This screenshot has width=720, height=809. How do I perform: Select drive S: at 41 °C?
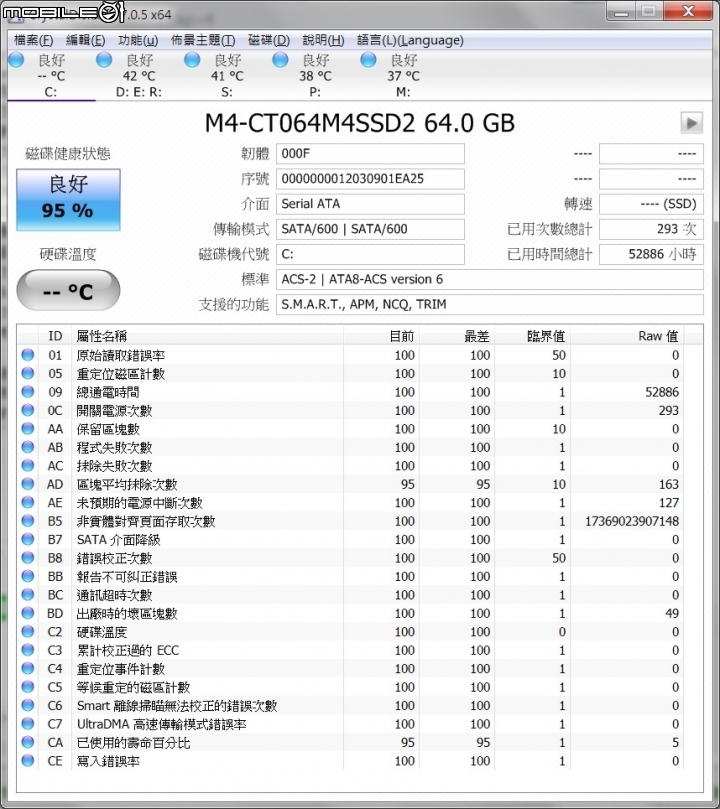227,76
